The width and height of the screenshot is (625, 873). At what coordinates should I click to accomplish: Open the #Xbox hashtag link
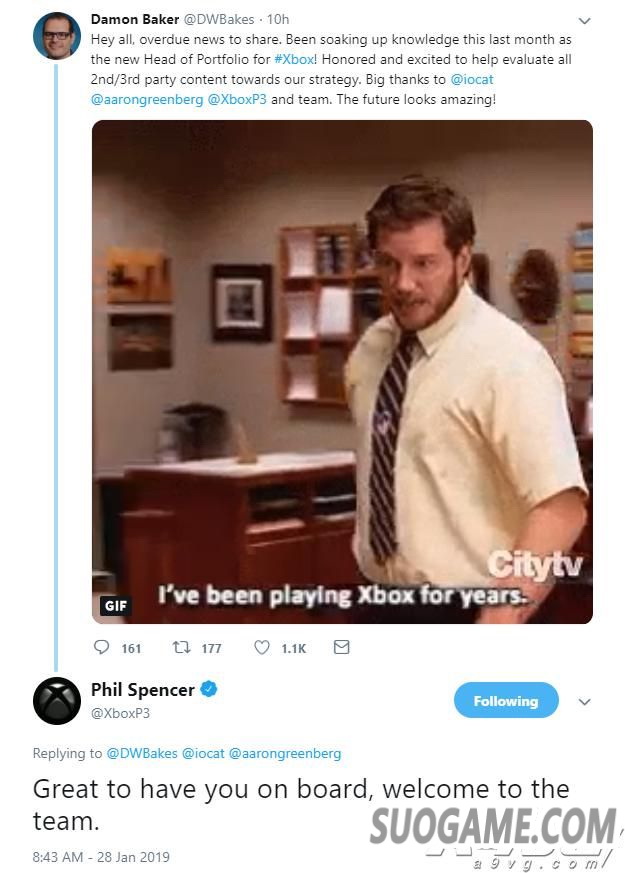[295, 59]
